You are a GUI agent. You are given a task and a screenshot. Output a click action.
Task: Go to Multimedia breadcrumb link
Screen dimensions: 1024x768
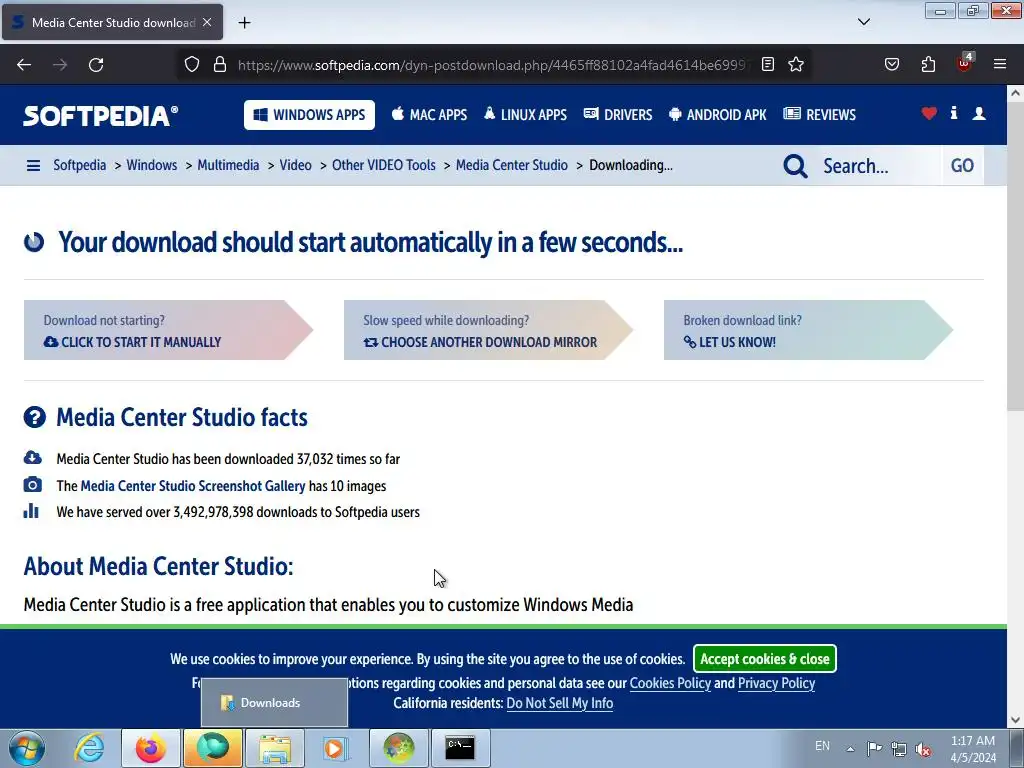point(228,165)
